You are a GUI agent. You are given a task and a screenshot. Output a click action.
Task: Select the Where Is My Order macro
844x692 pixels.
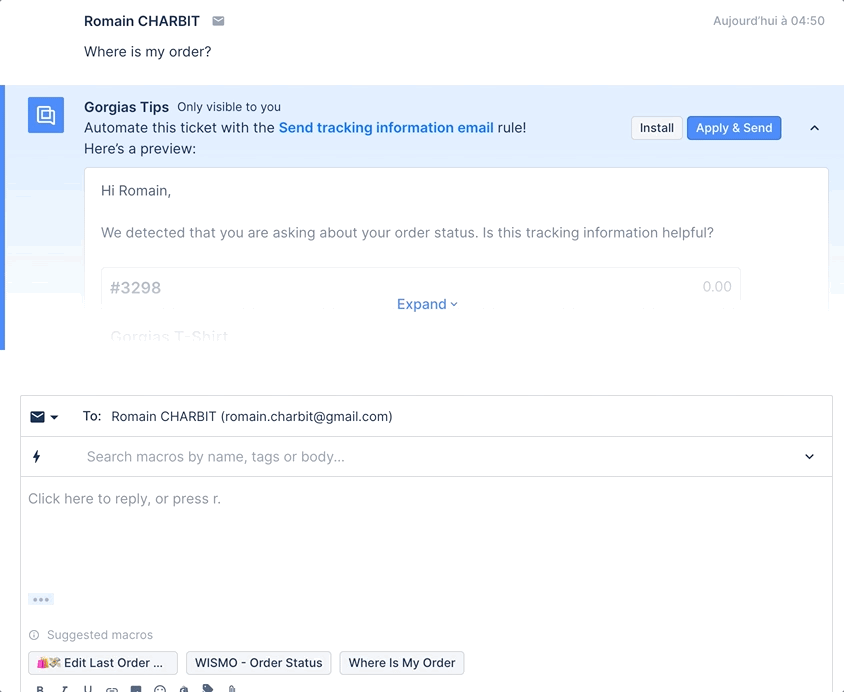(x=402, y=662)
